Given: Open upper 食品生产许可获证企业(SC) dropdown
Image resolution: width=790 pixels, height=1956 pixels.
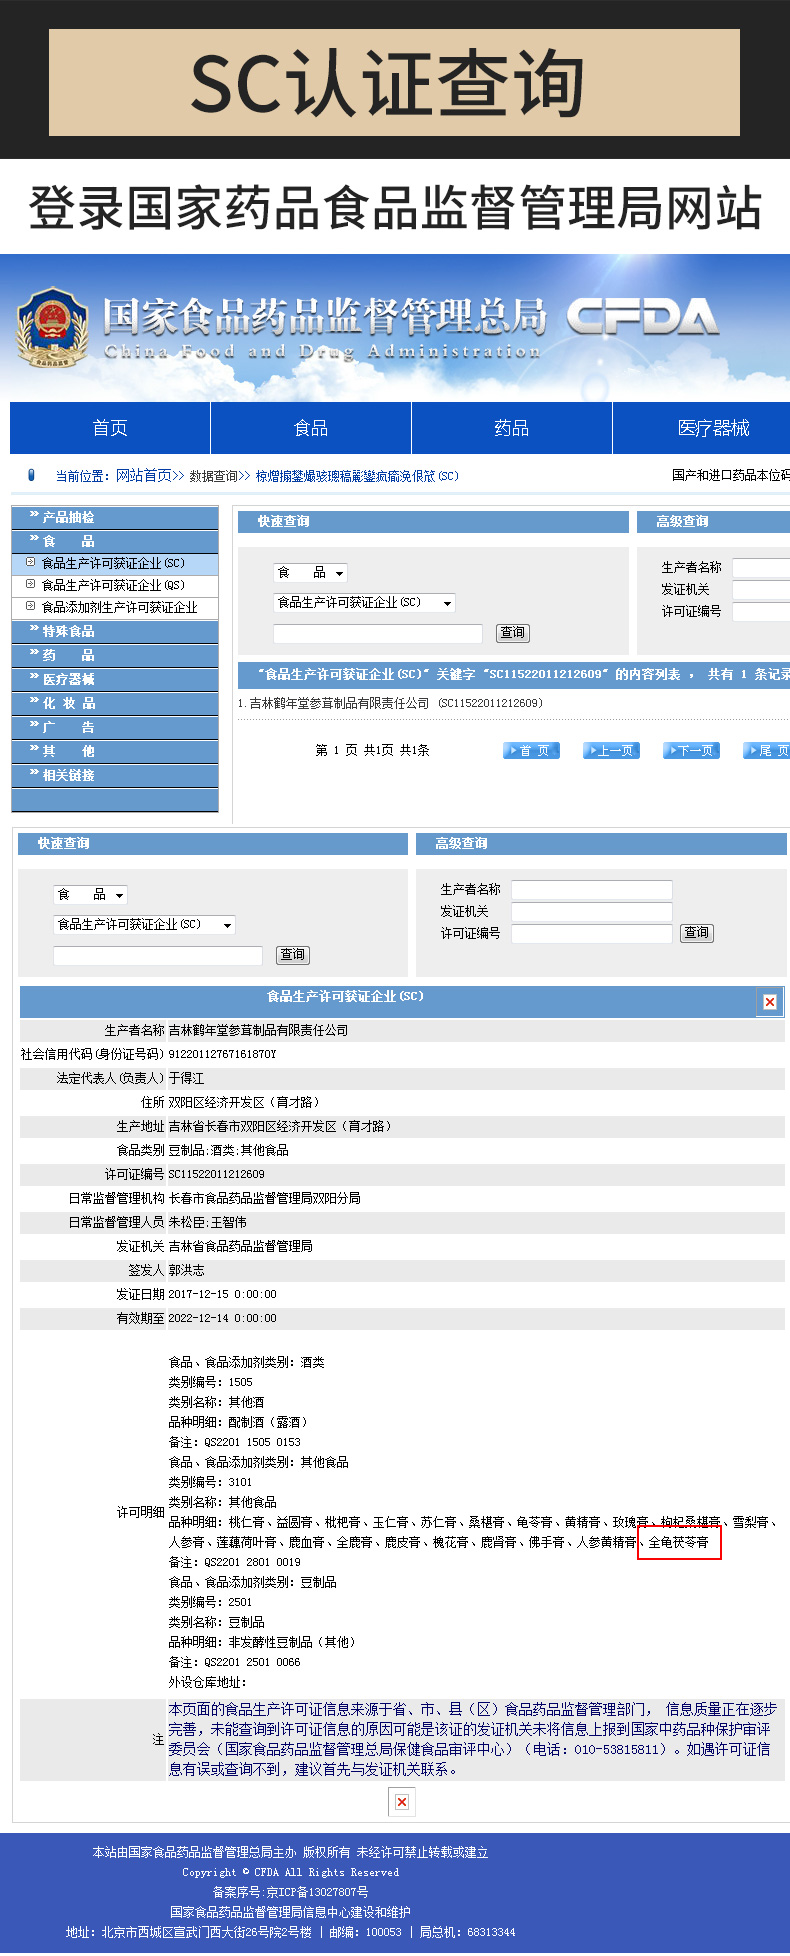Looking at the screenshot, I should point(364,603).
